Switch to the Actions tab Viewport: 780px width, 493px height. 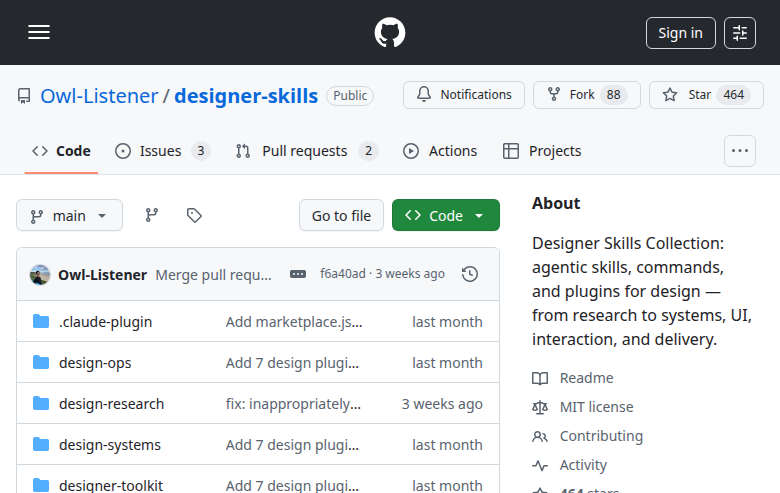pyautogui.click(x=440, y=151)
